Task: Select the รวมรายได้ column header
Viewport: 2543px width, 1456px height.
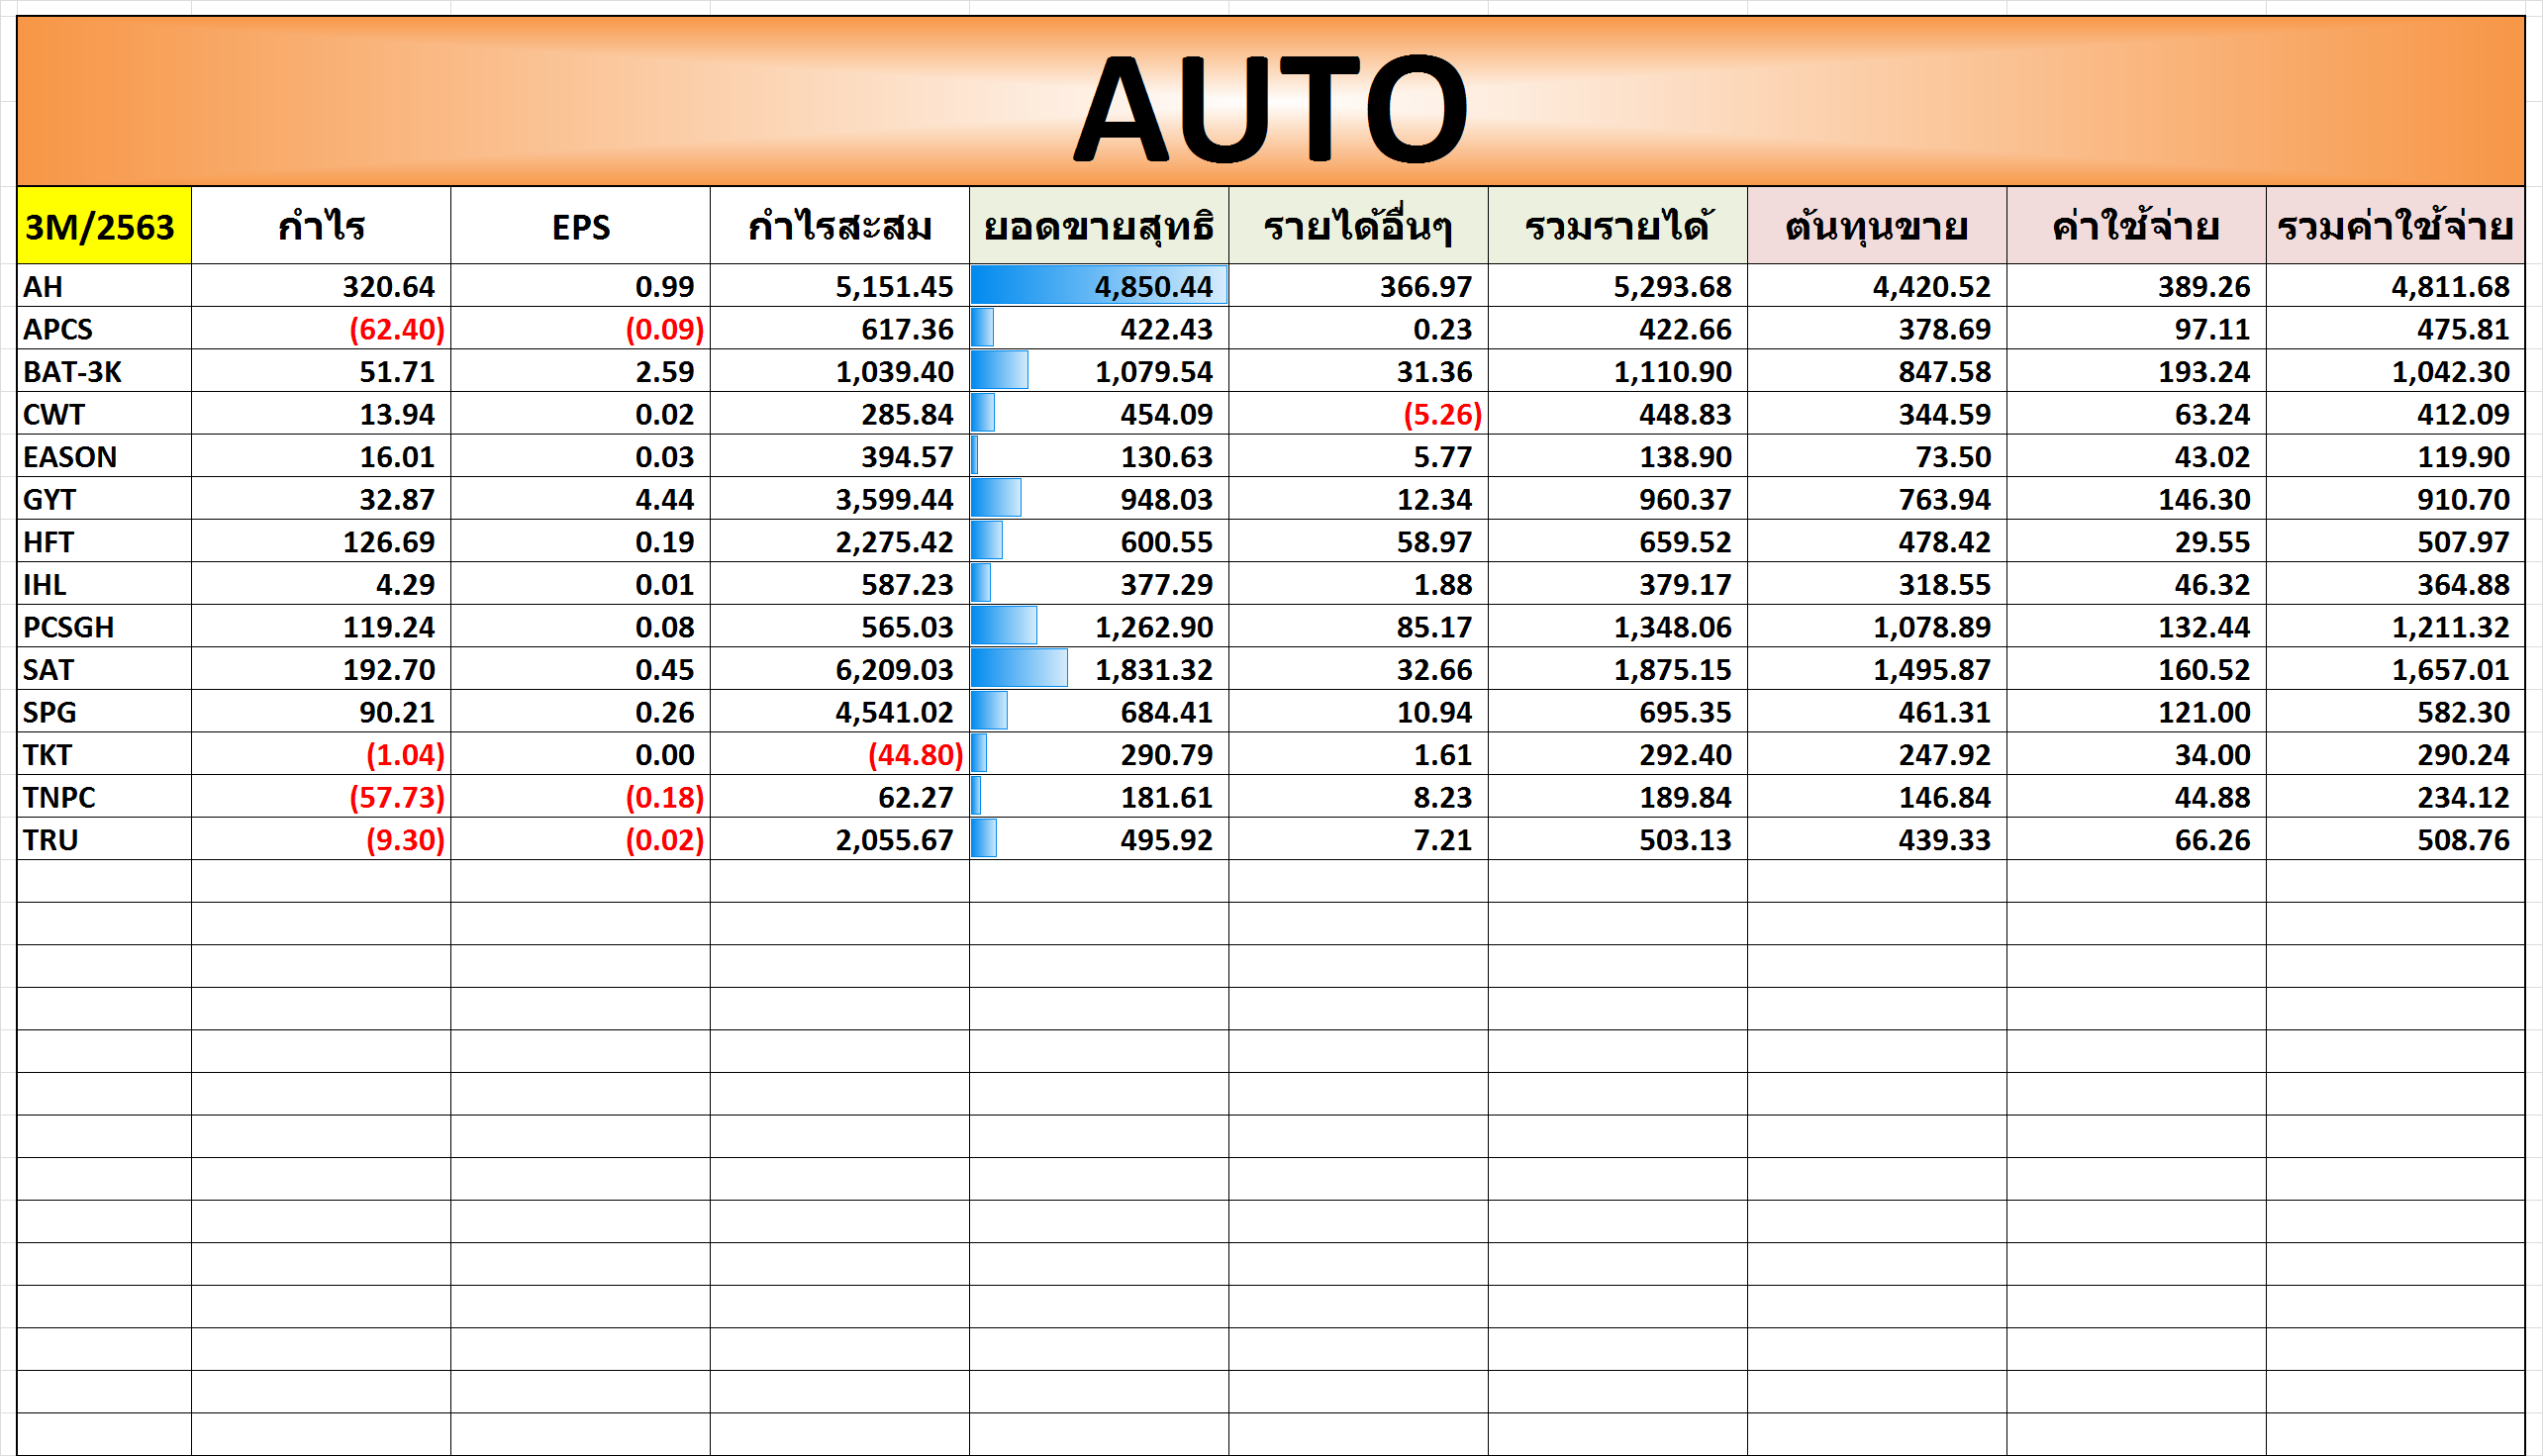Action: 1617,226
